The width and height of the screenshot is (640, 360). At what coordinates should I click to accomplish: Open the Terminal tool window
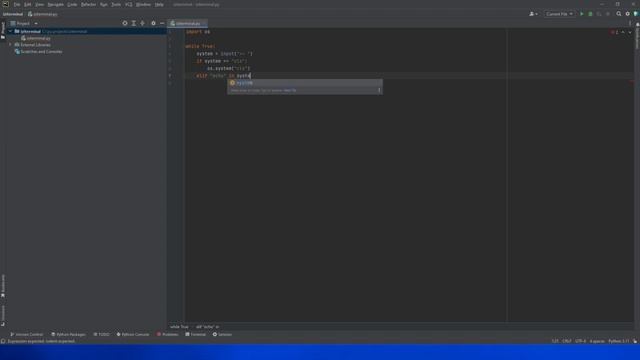196,334
